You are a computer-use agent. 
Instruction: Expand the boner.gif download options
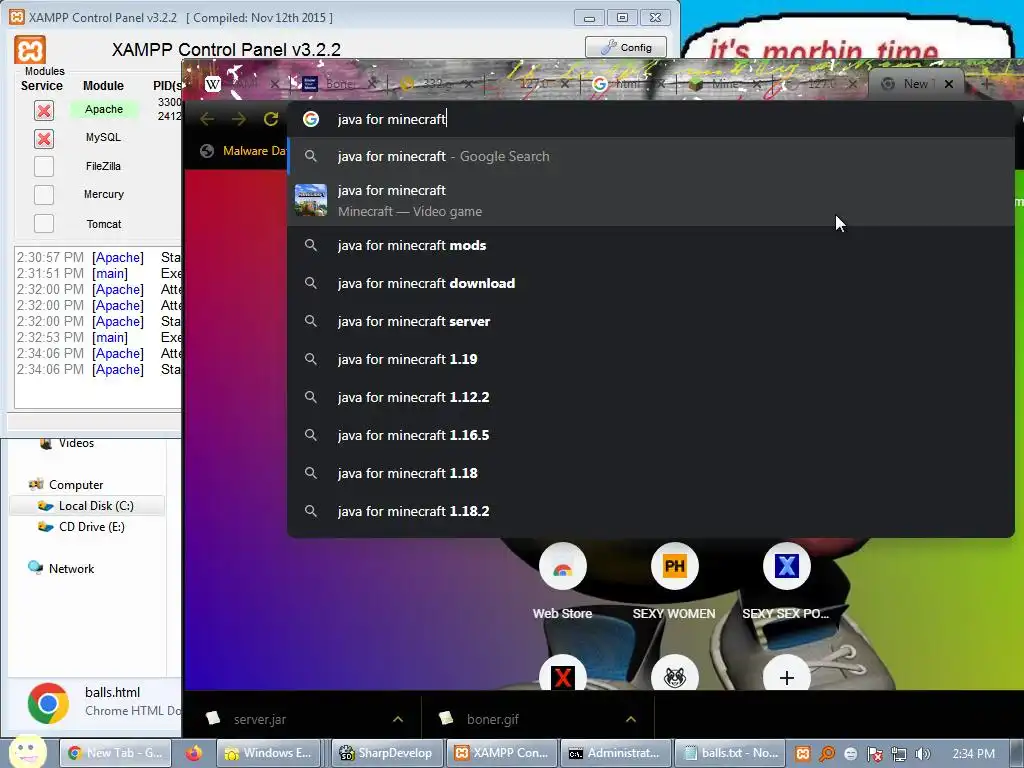[631, 719]
